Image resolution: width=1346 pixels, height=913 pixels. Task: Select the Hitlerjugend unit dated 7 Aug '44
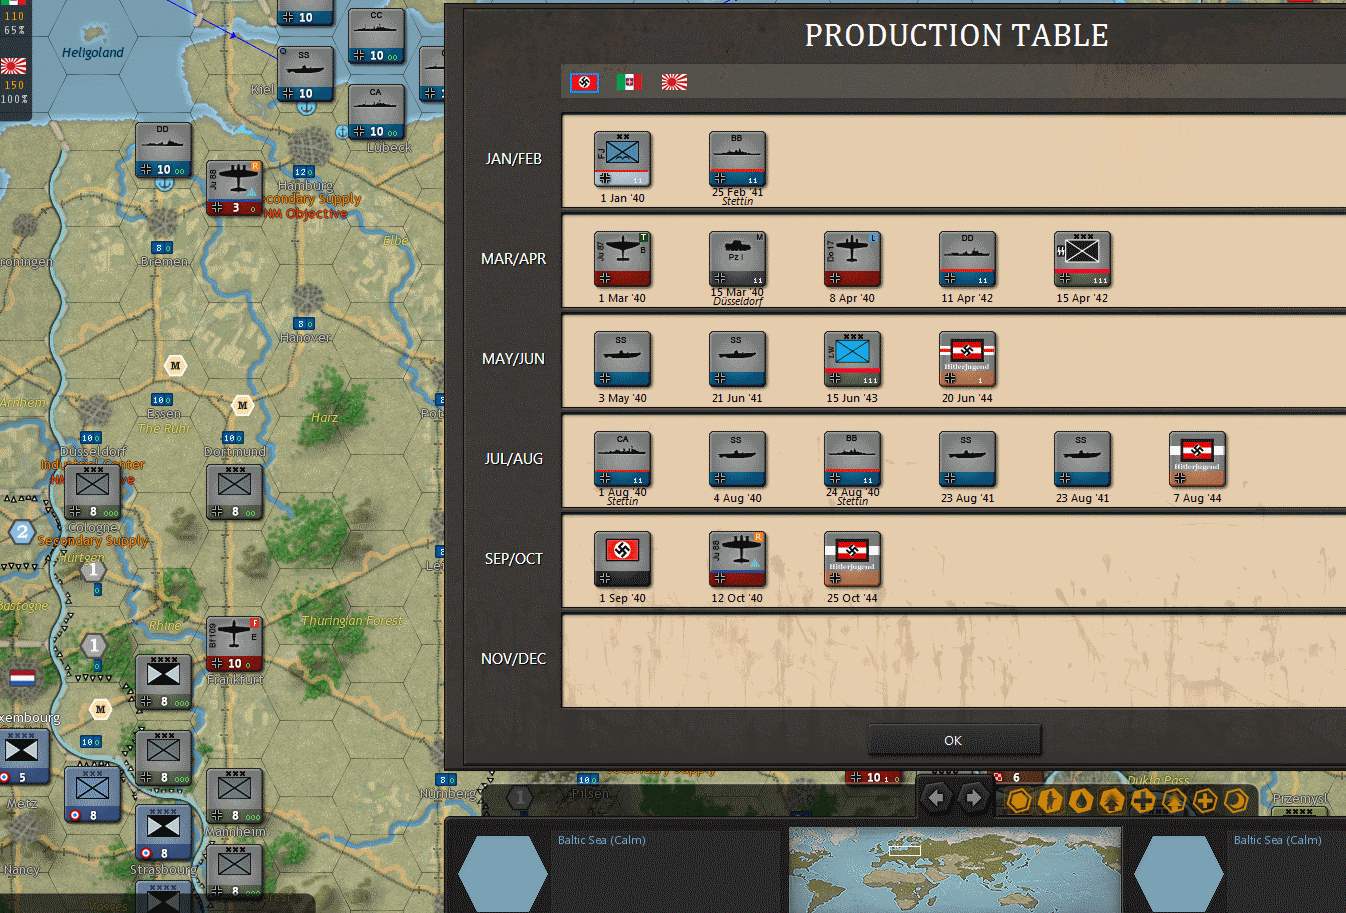point(1197,460)
